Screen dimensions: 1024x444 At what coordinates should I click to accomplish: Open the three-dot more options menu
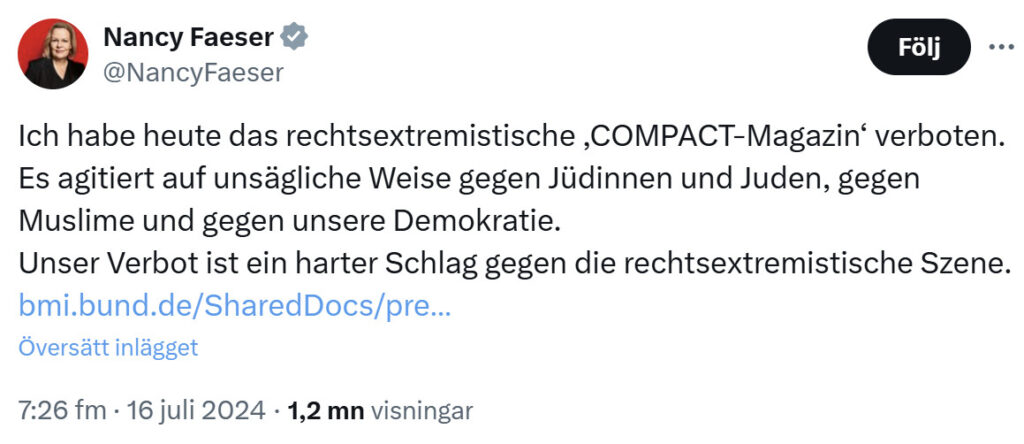coord(1000,47)
